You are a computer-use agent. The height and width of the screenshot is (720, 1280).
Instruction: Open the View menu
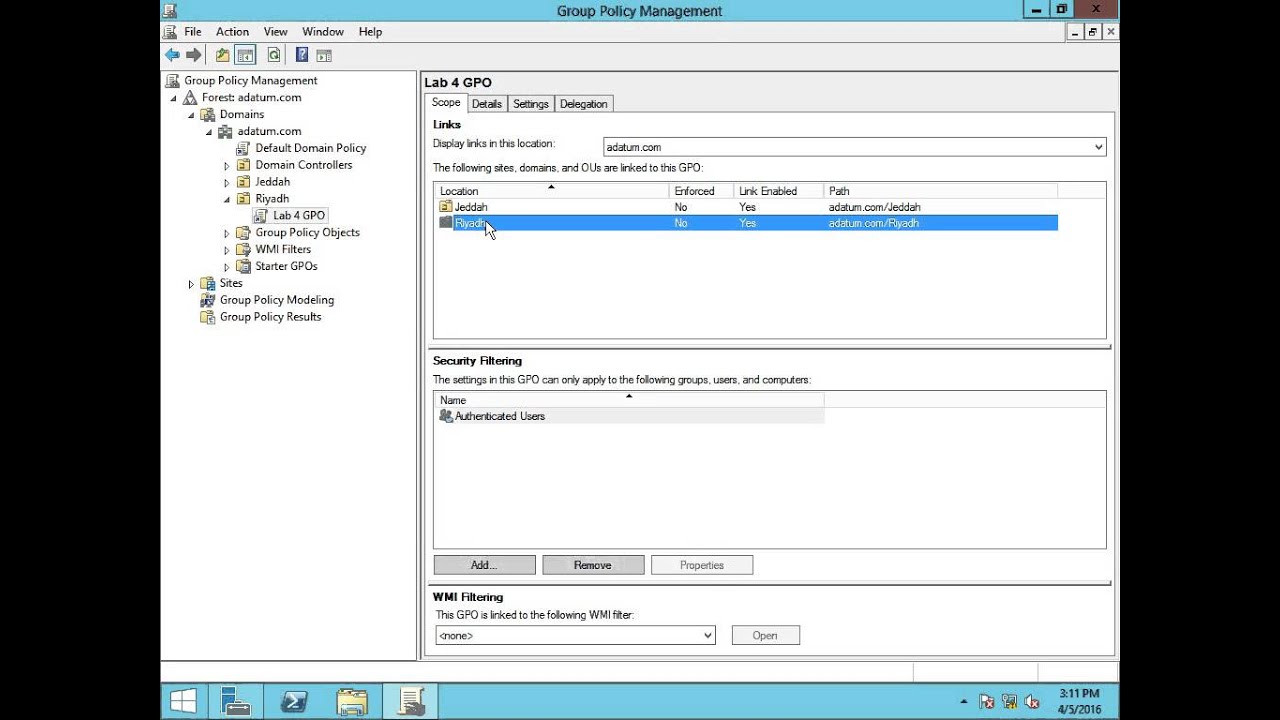point(275,32)
